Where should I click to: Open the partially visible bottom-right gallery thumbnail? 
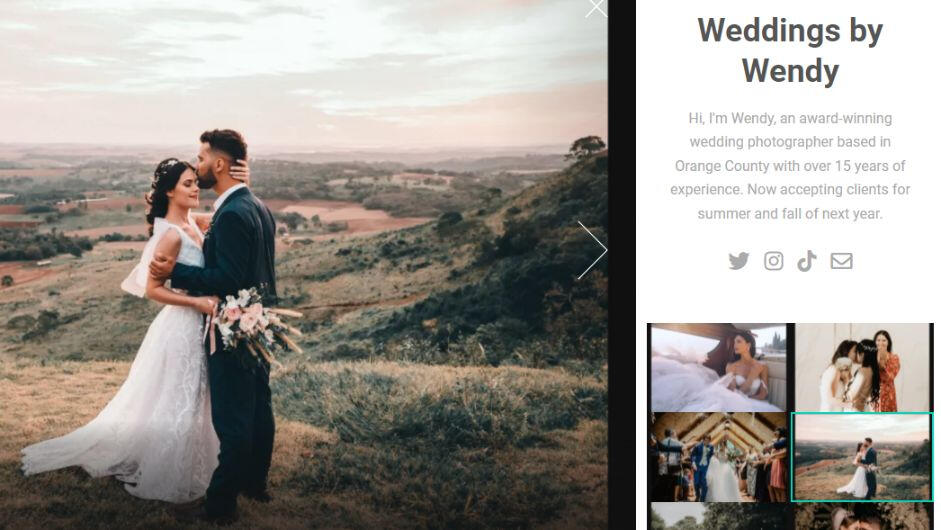tap(863, 517)
